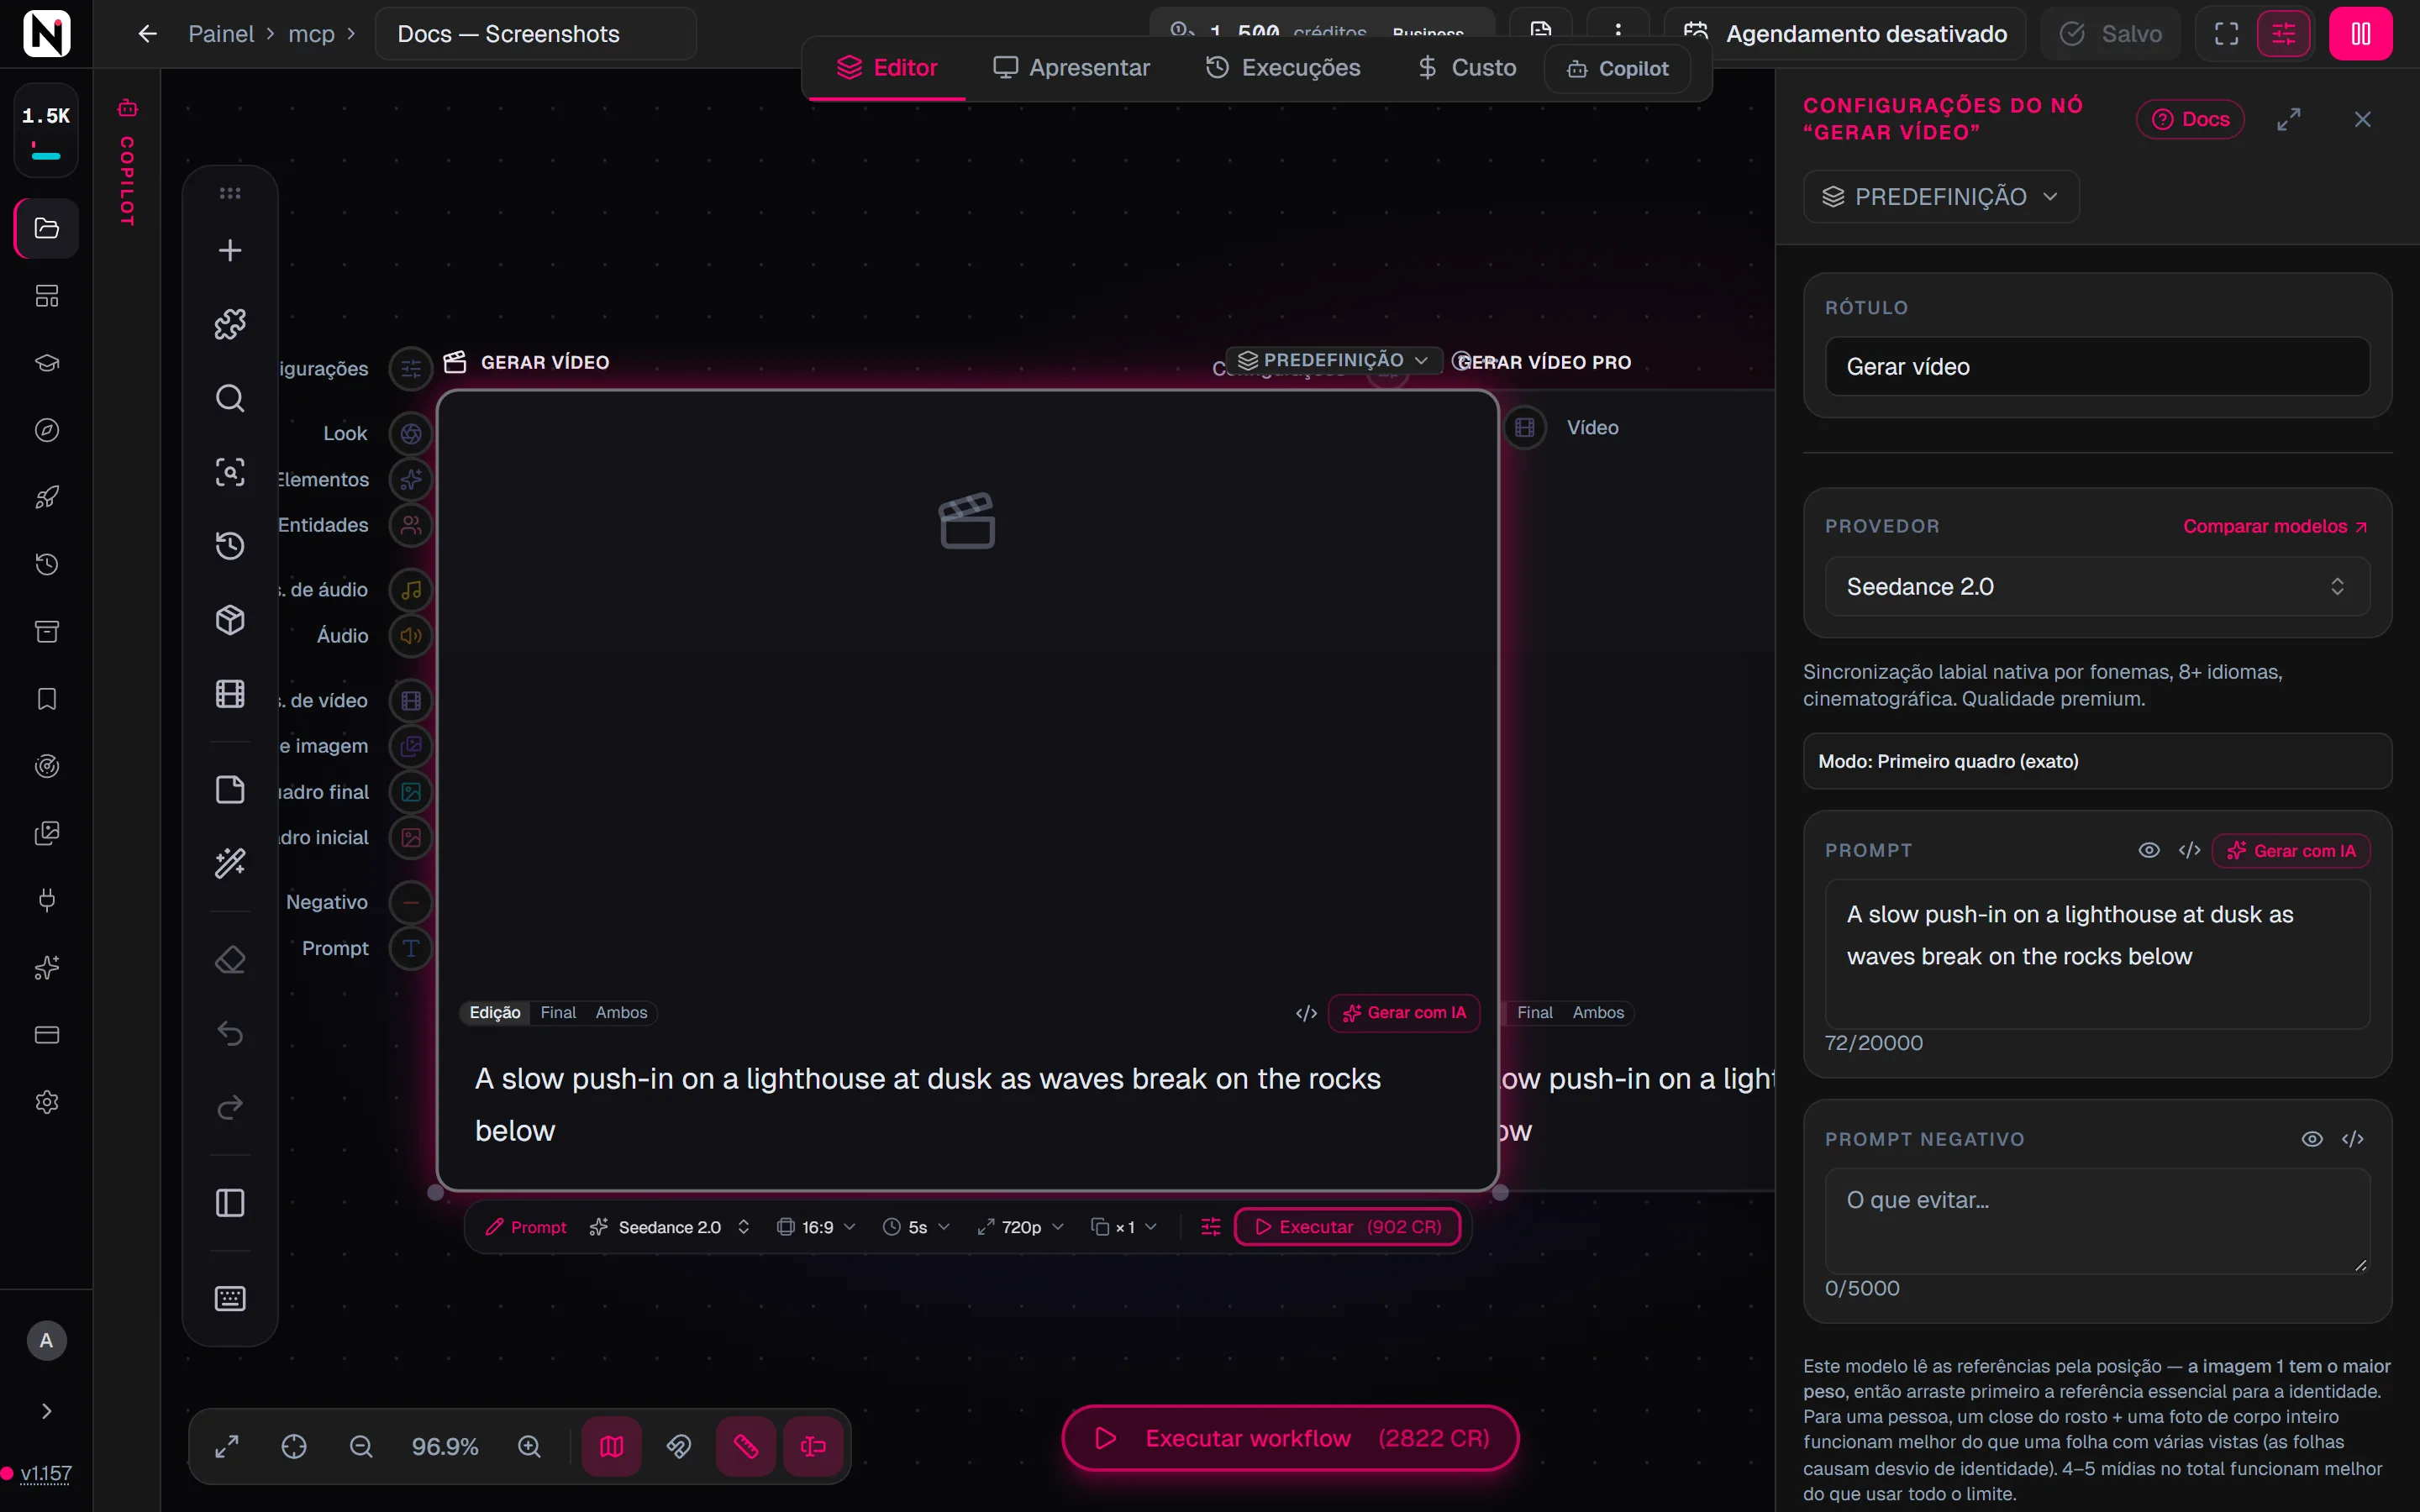Click the zoom out magnifier
This screenshot has height=1512, width=2420.
(x=361, y=1447)
